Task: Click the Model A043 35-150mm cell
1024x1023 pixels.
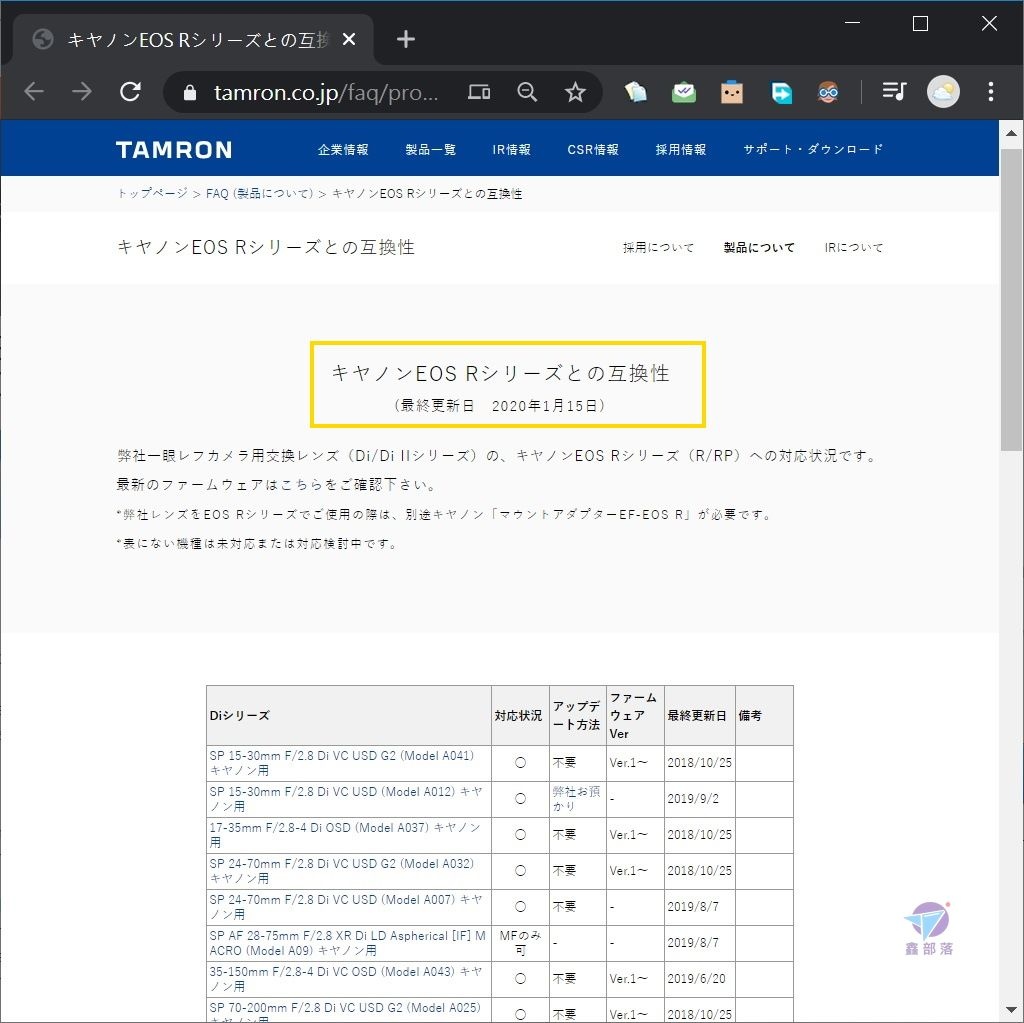Action: 349,979
